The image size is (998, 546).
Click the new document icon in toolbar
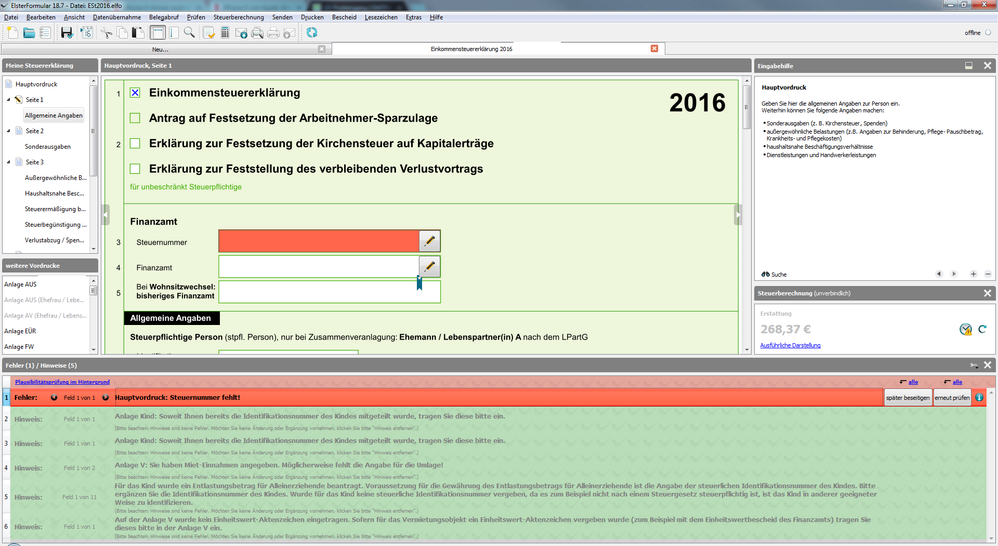pos(13,32)
